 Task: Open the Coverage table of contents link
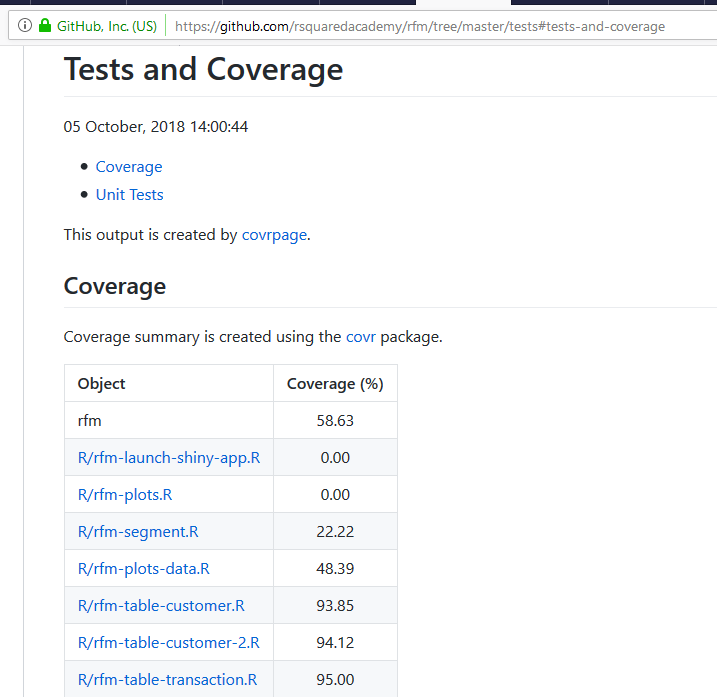128,167
